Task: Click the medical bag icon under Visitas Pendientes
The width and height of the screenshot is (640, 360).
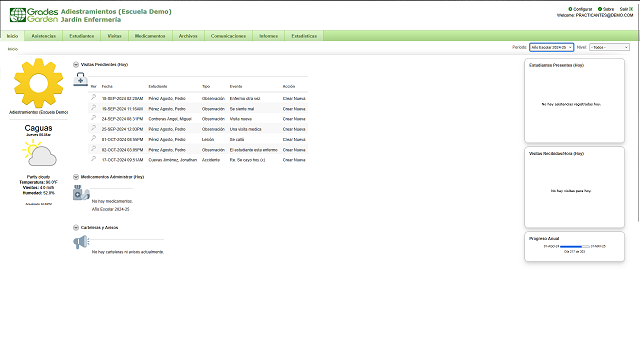Action: (x=80, y=79)
